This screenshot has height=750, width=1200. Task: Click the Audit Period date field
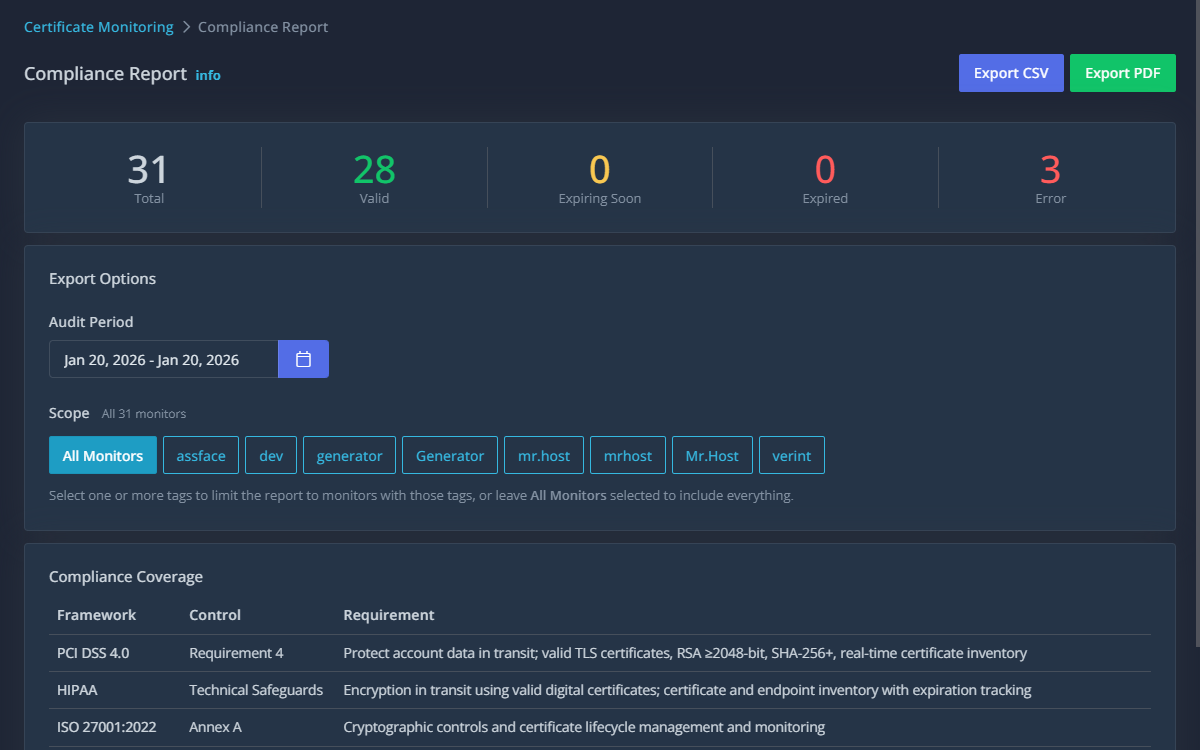[x=163, y=358]
